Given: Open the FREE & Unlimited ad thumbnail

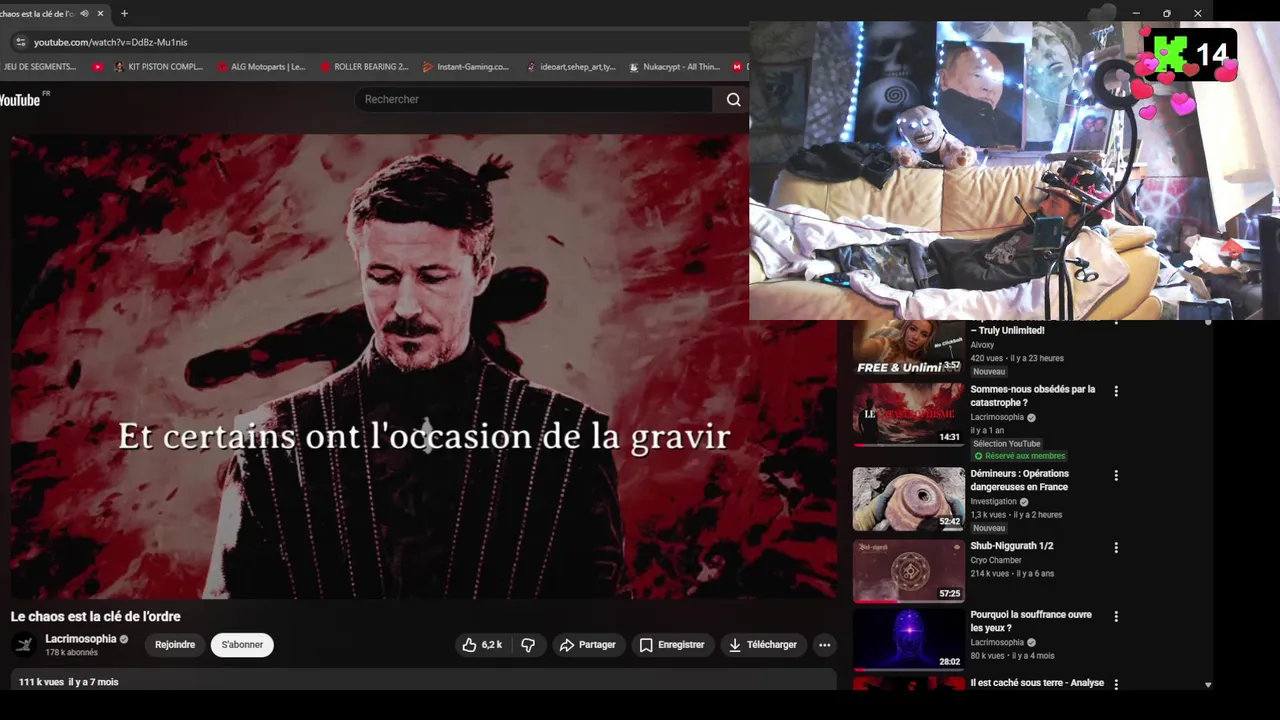Looking at the screenshot, I should 908,347.
